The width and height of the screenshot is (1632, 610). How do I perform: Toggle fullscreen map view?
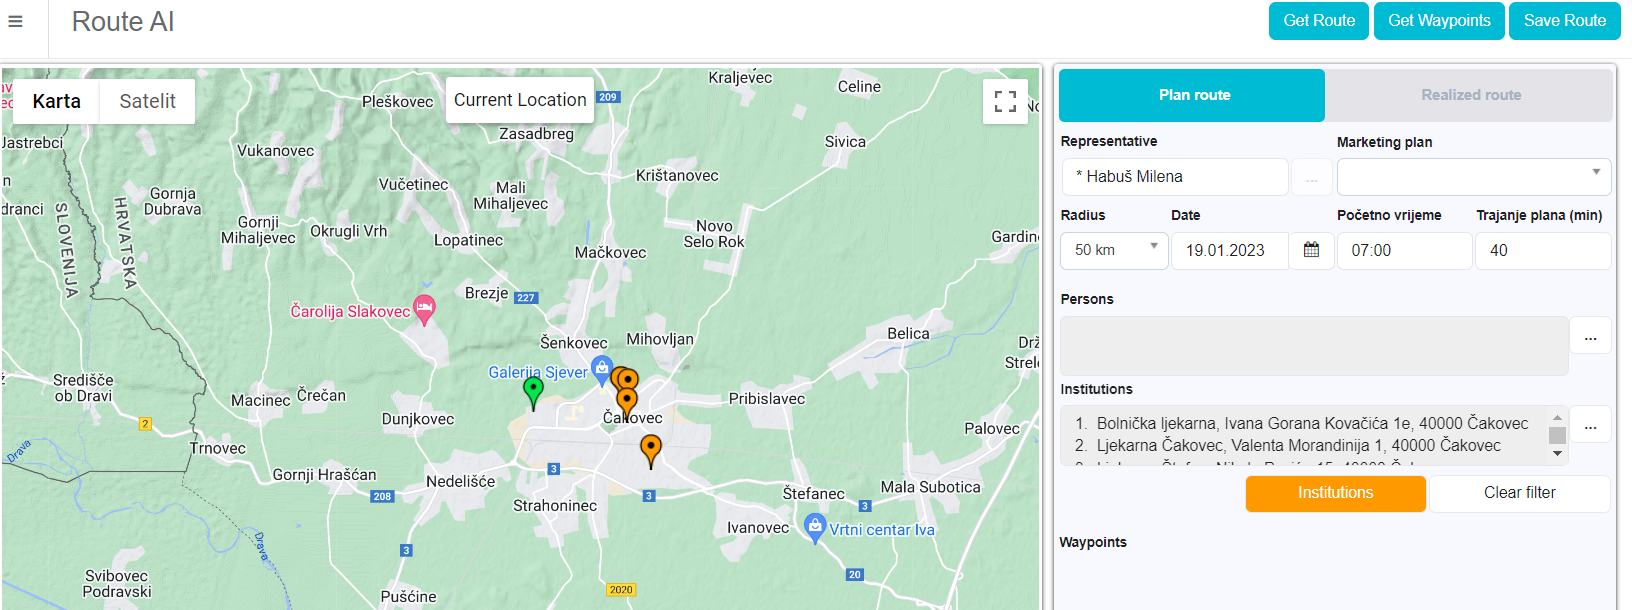coord(1005,101)
